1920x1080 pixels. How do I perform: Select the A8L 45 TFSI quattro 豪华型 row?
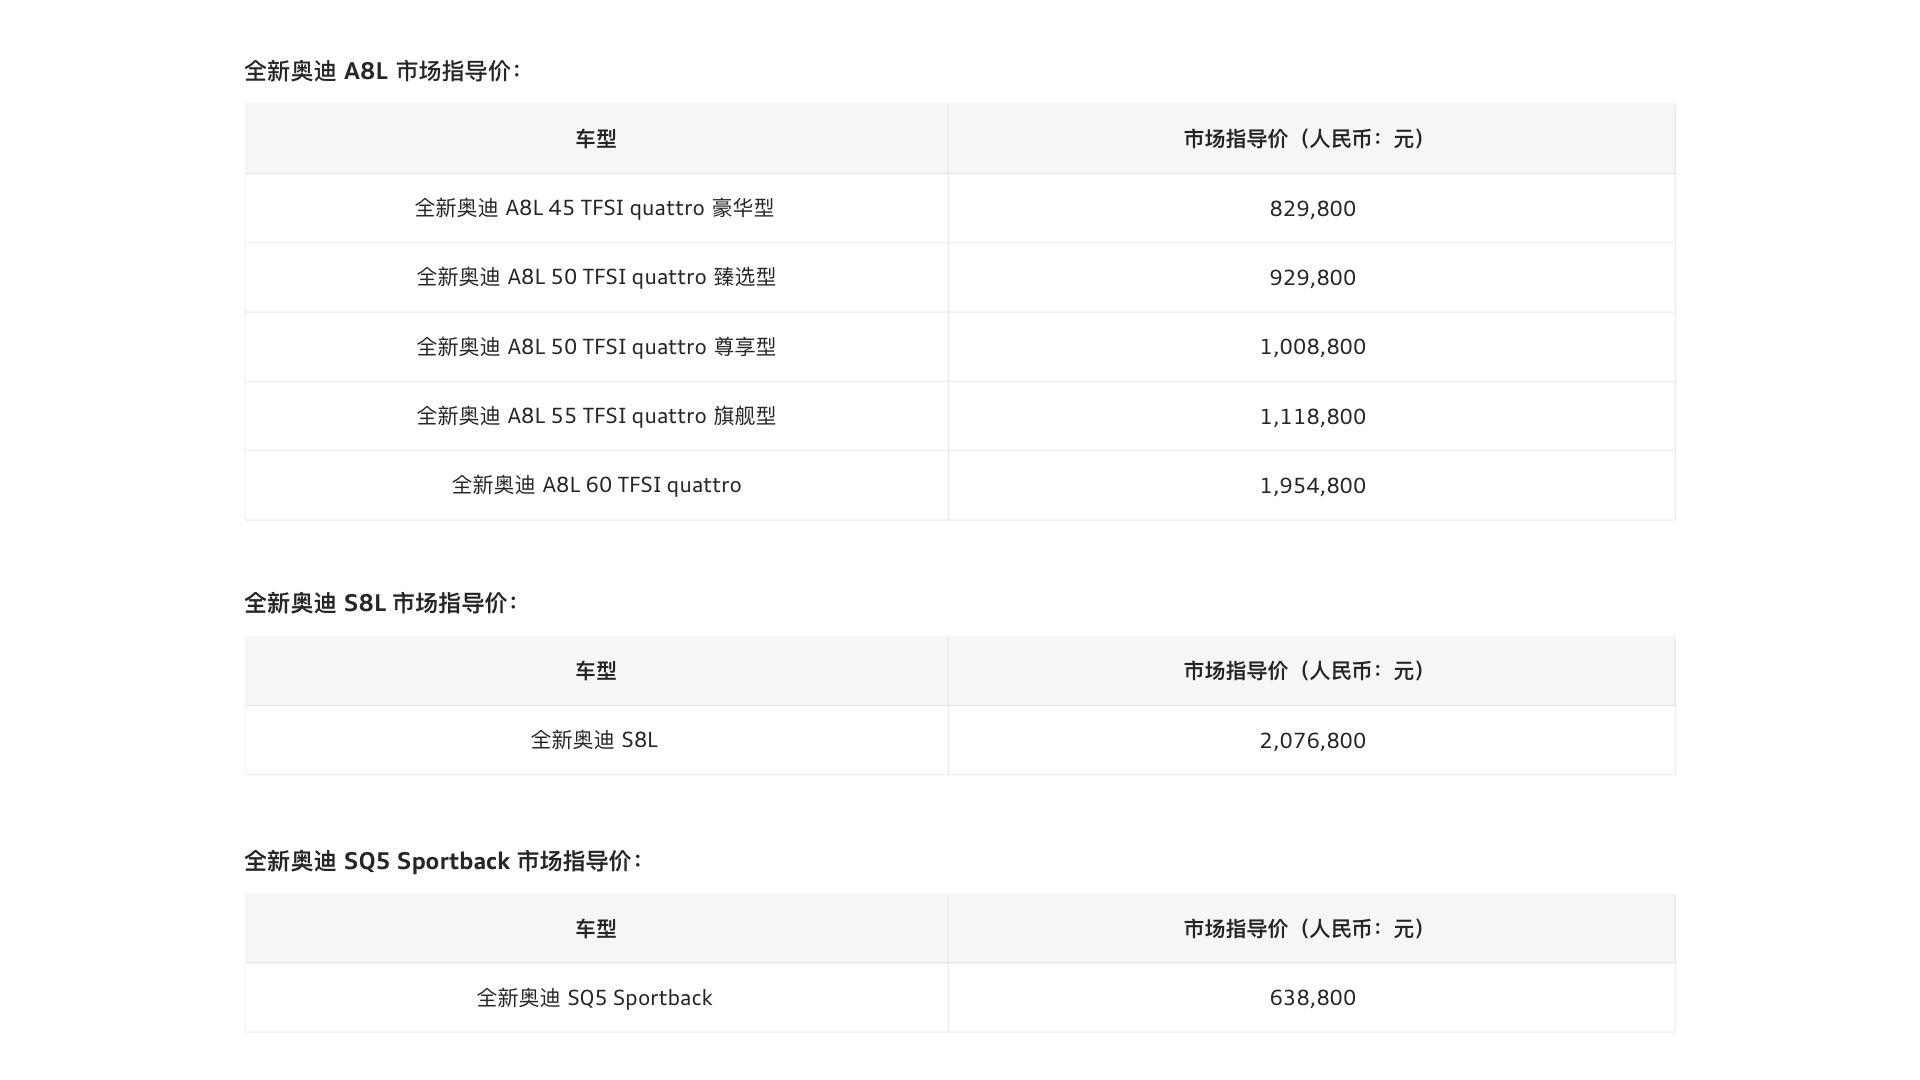(x=960, y=208)
